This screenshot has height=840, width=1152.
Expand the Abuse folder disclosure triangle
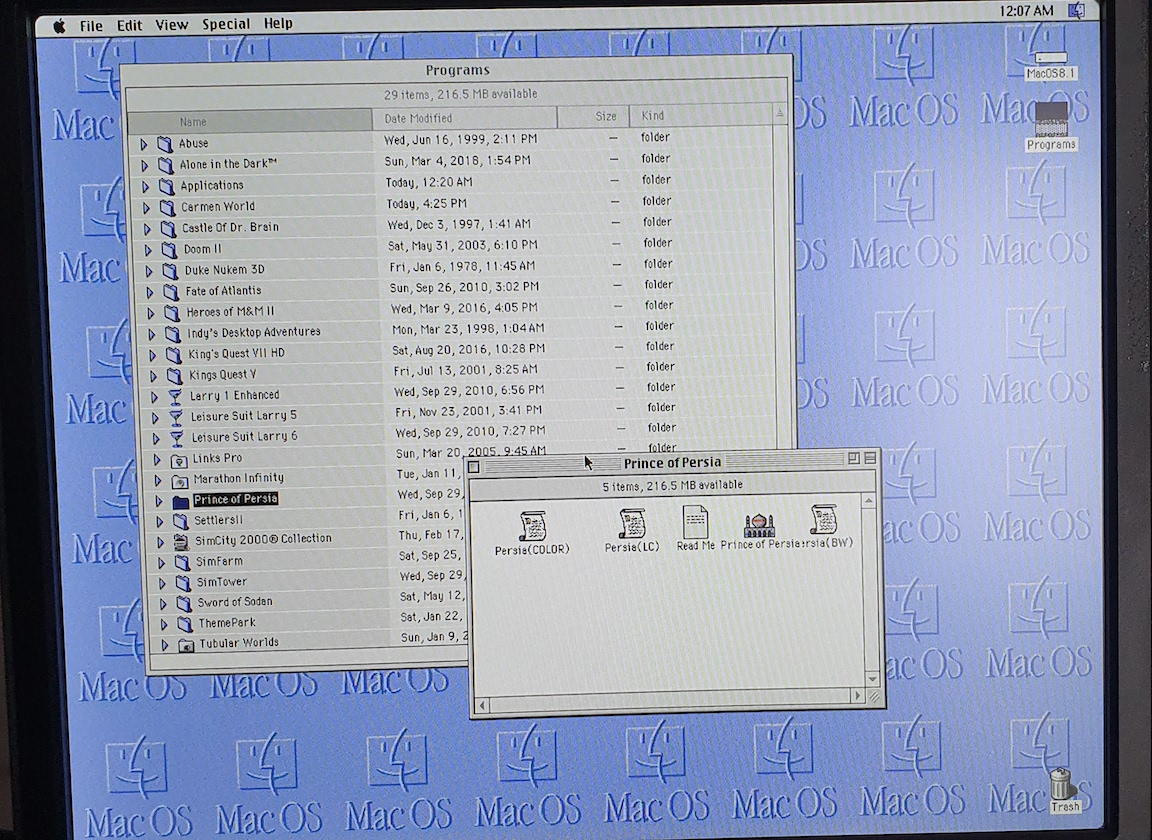coord(143,144)
